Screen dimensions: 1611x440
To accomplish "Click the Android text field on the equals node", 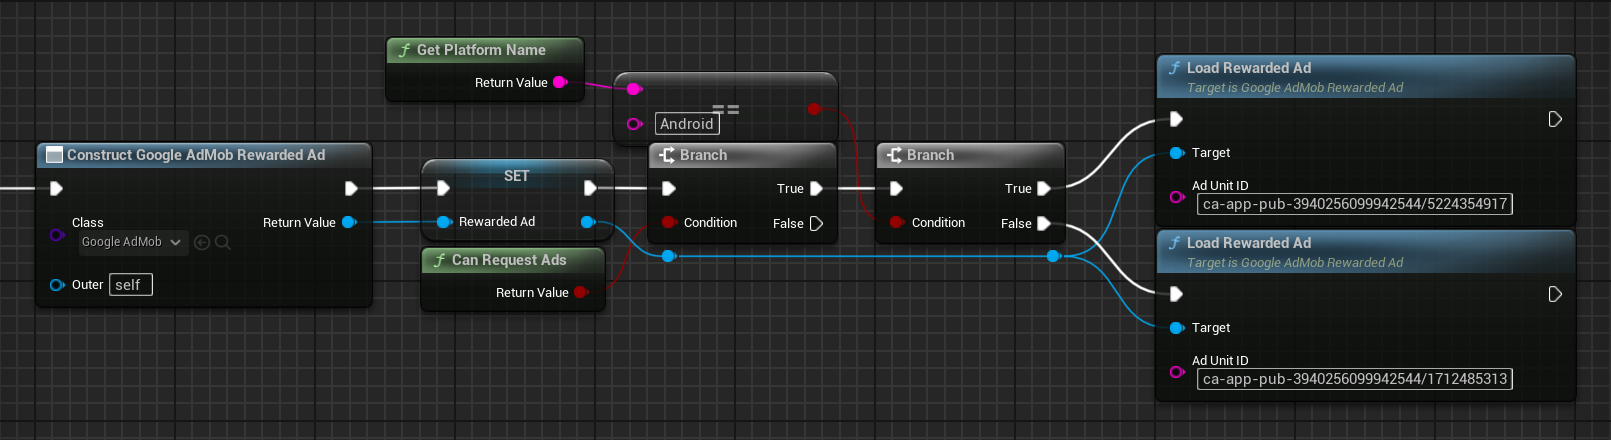I will pos(687,124).
